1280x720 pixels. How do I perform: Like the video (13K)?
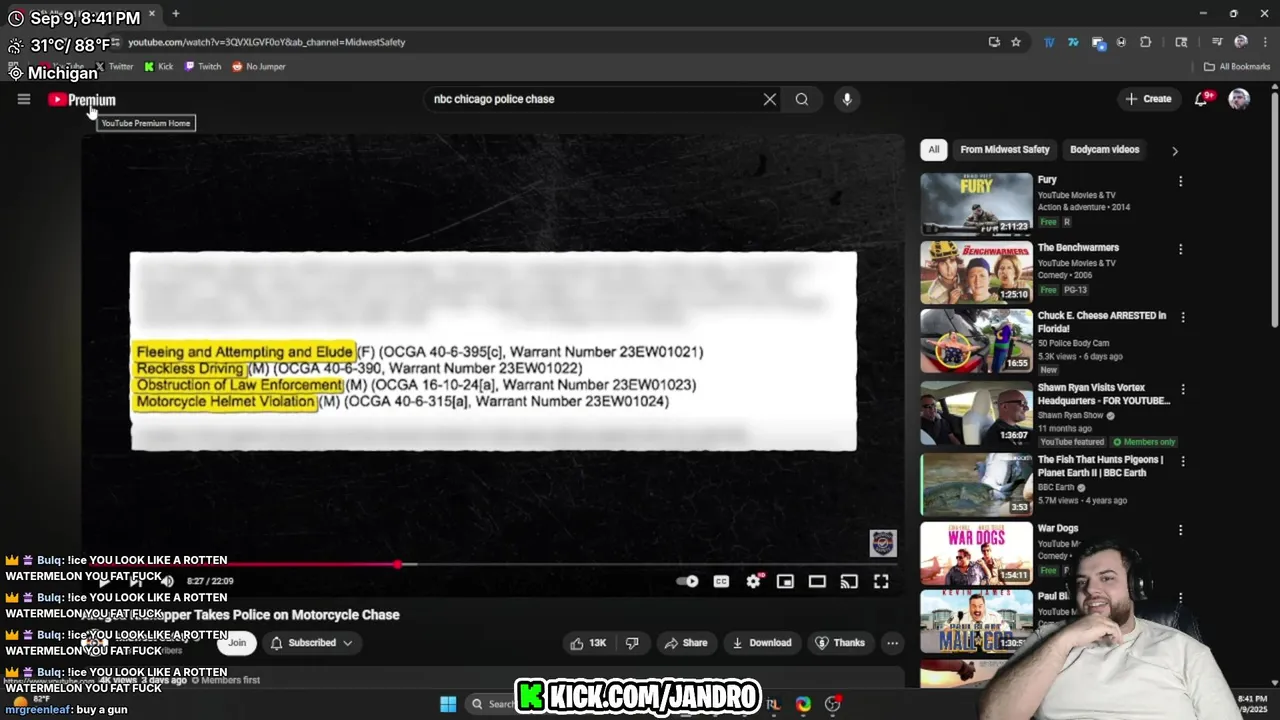pos(589,643)
